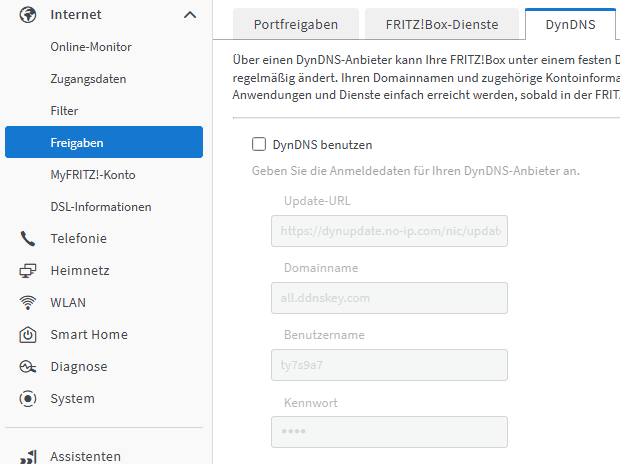This screenshot has width=620, height=464.
Task: Open Zugangsdaten in the sidebar
Action: [88, 79]
